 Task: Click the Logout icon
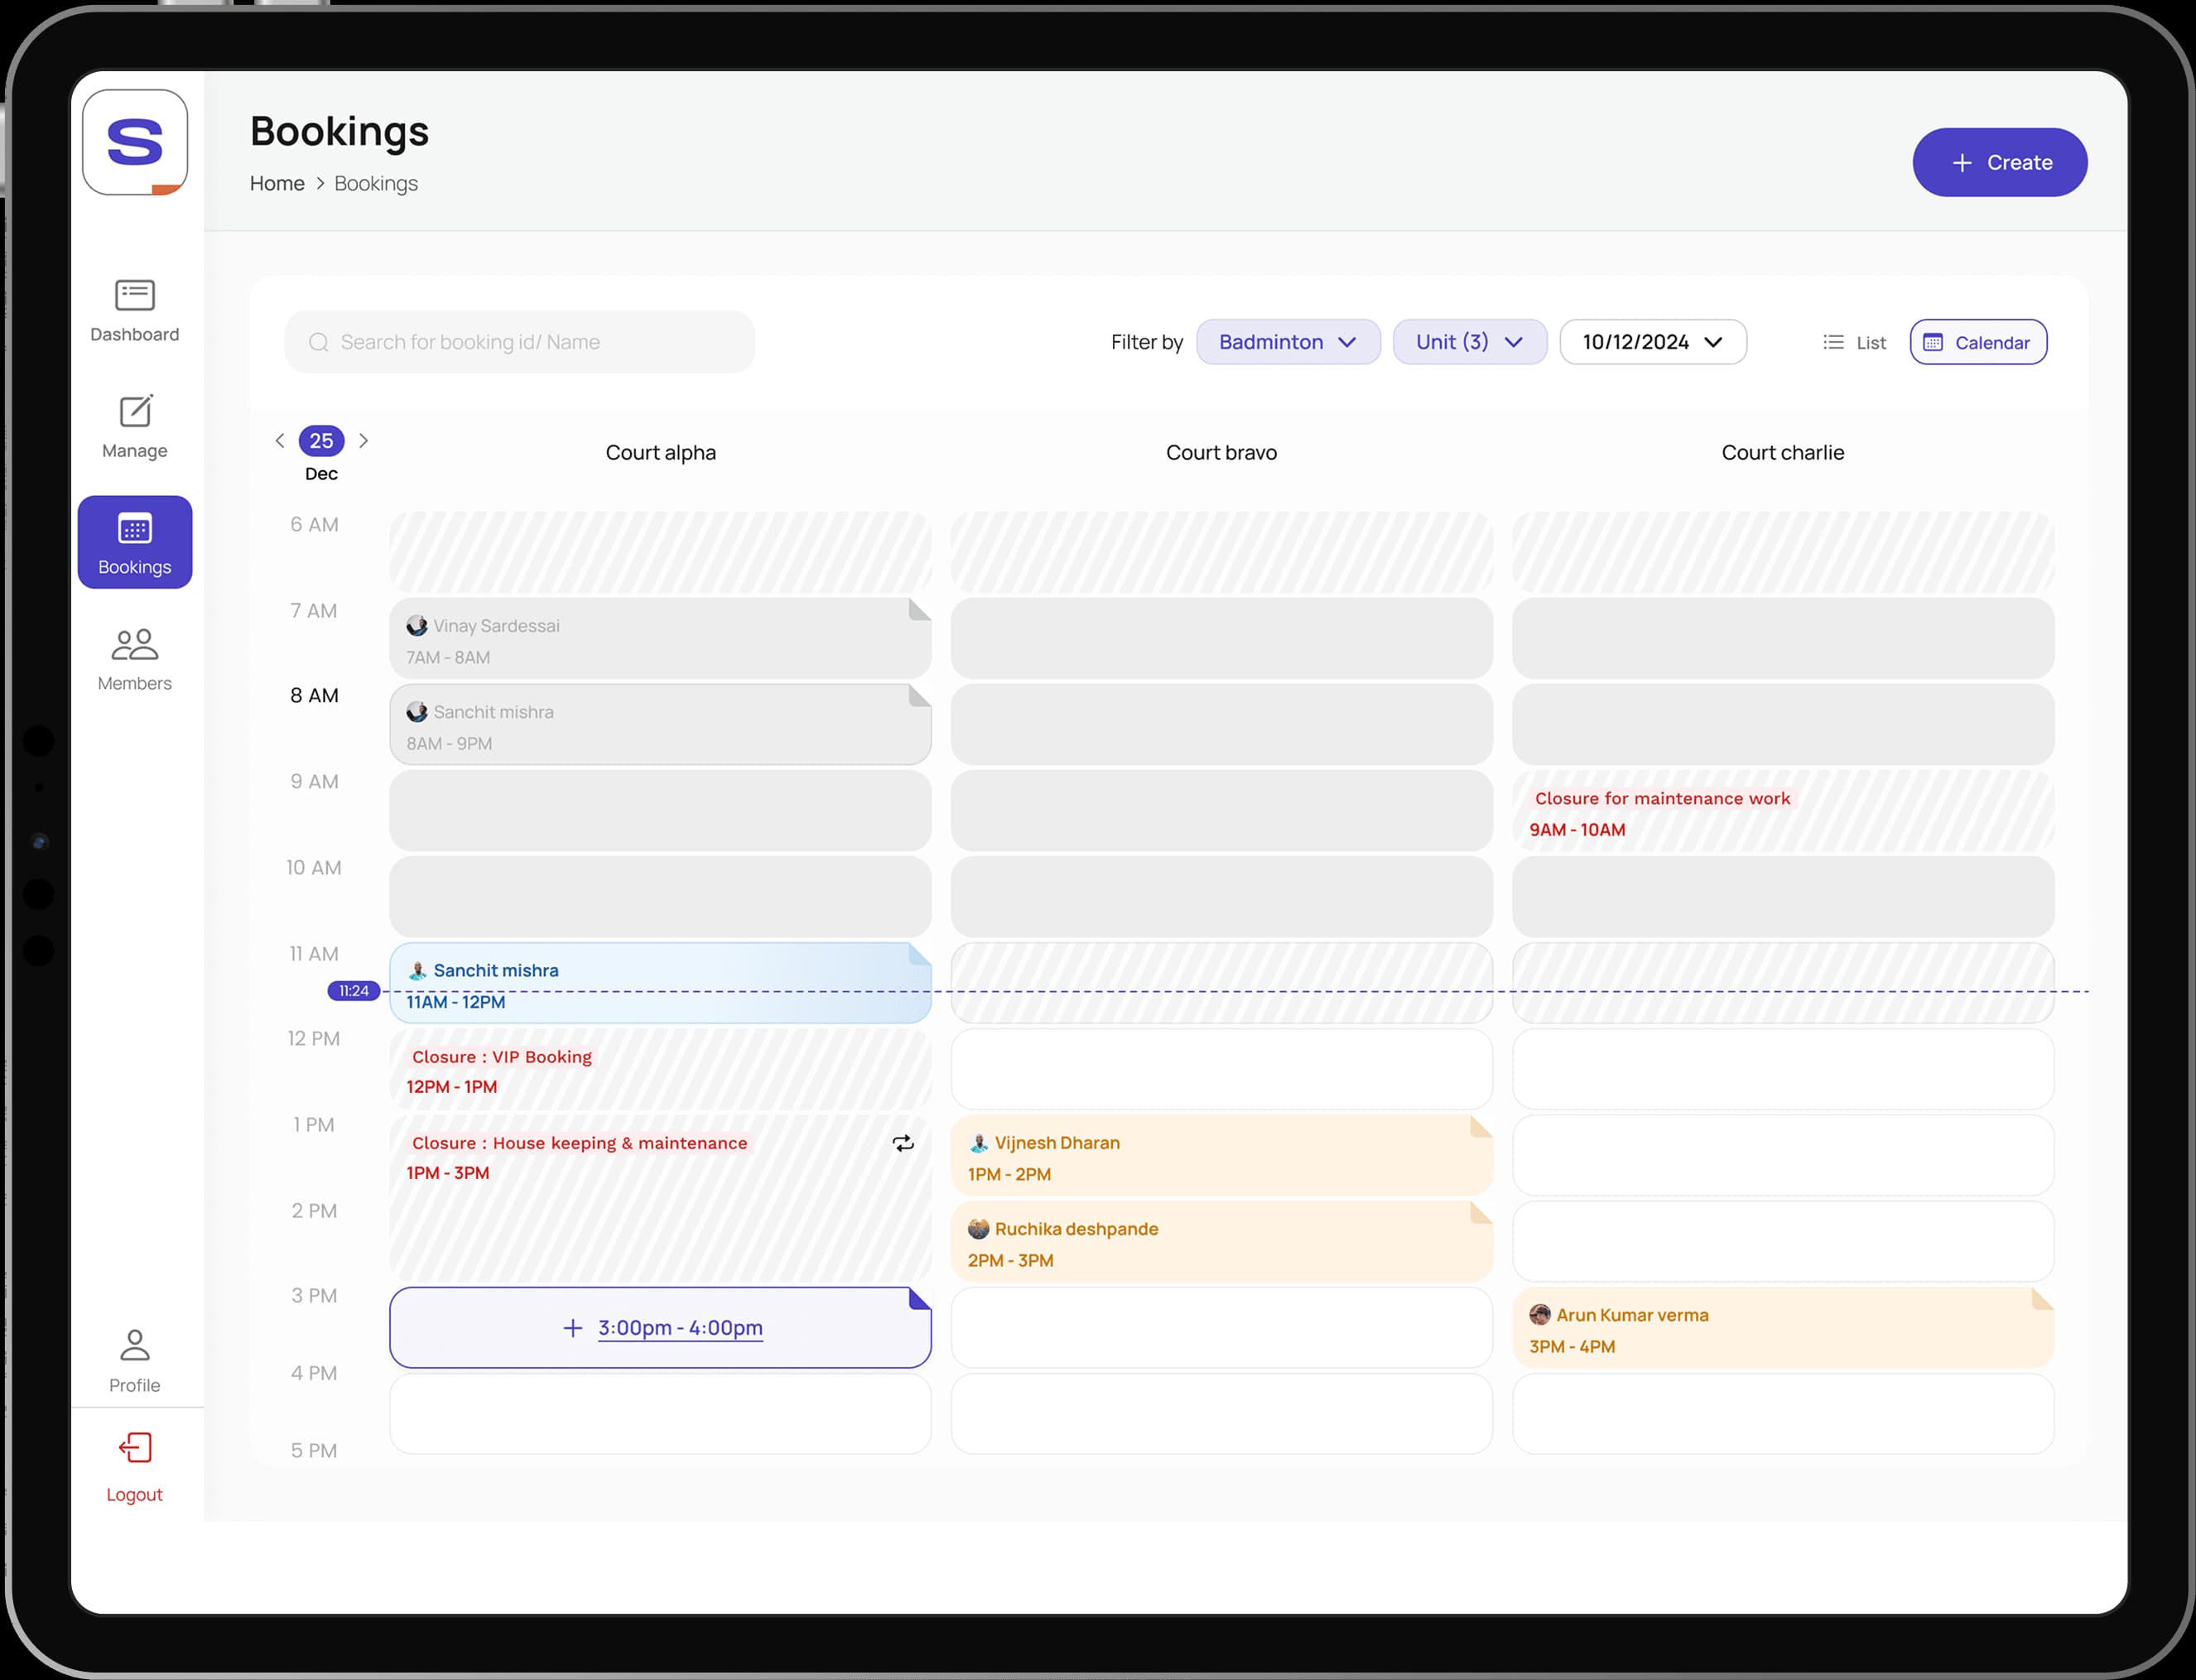point(135,1448)
